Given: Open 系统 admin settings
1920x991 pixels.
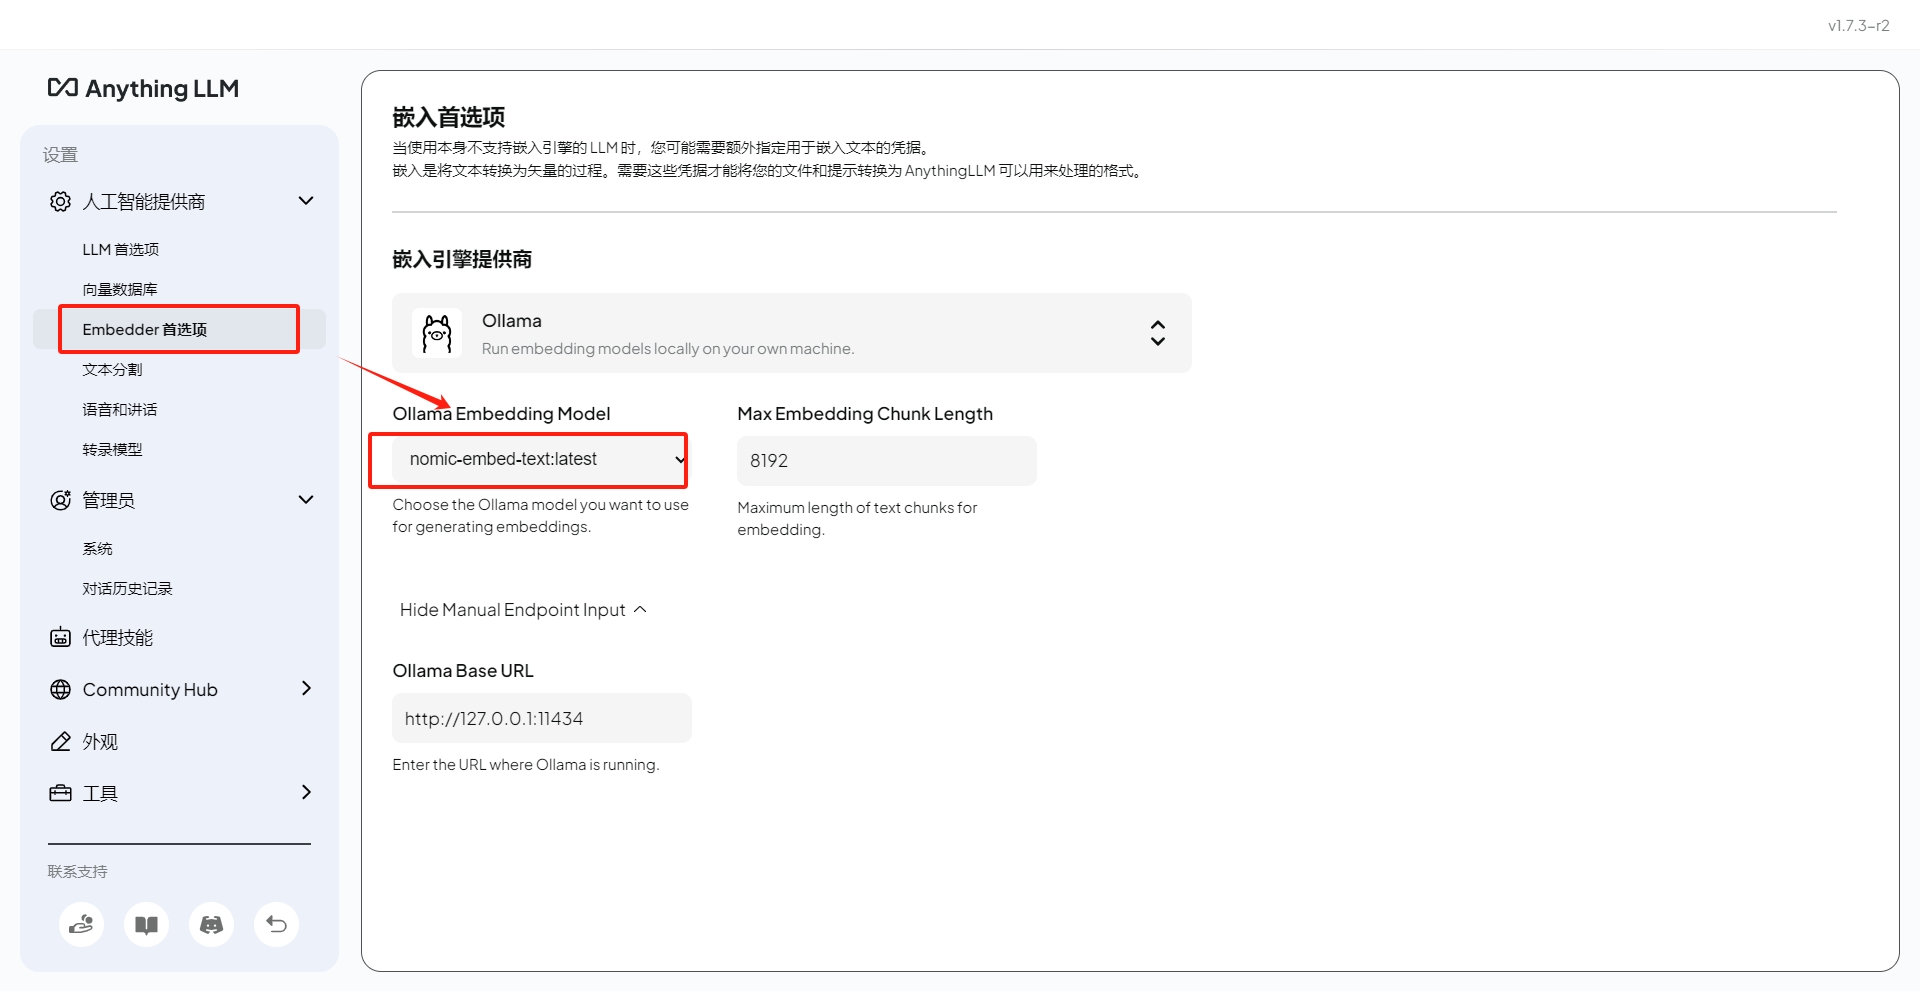Looking at the screenshot, I should (97, 548).
